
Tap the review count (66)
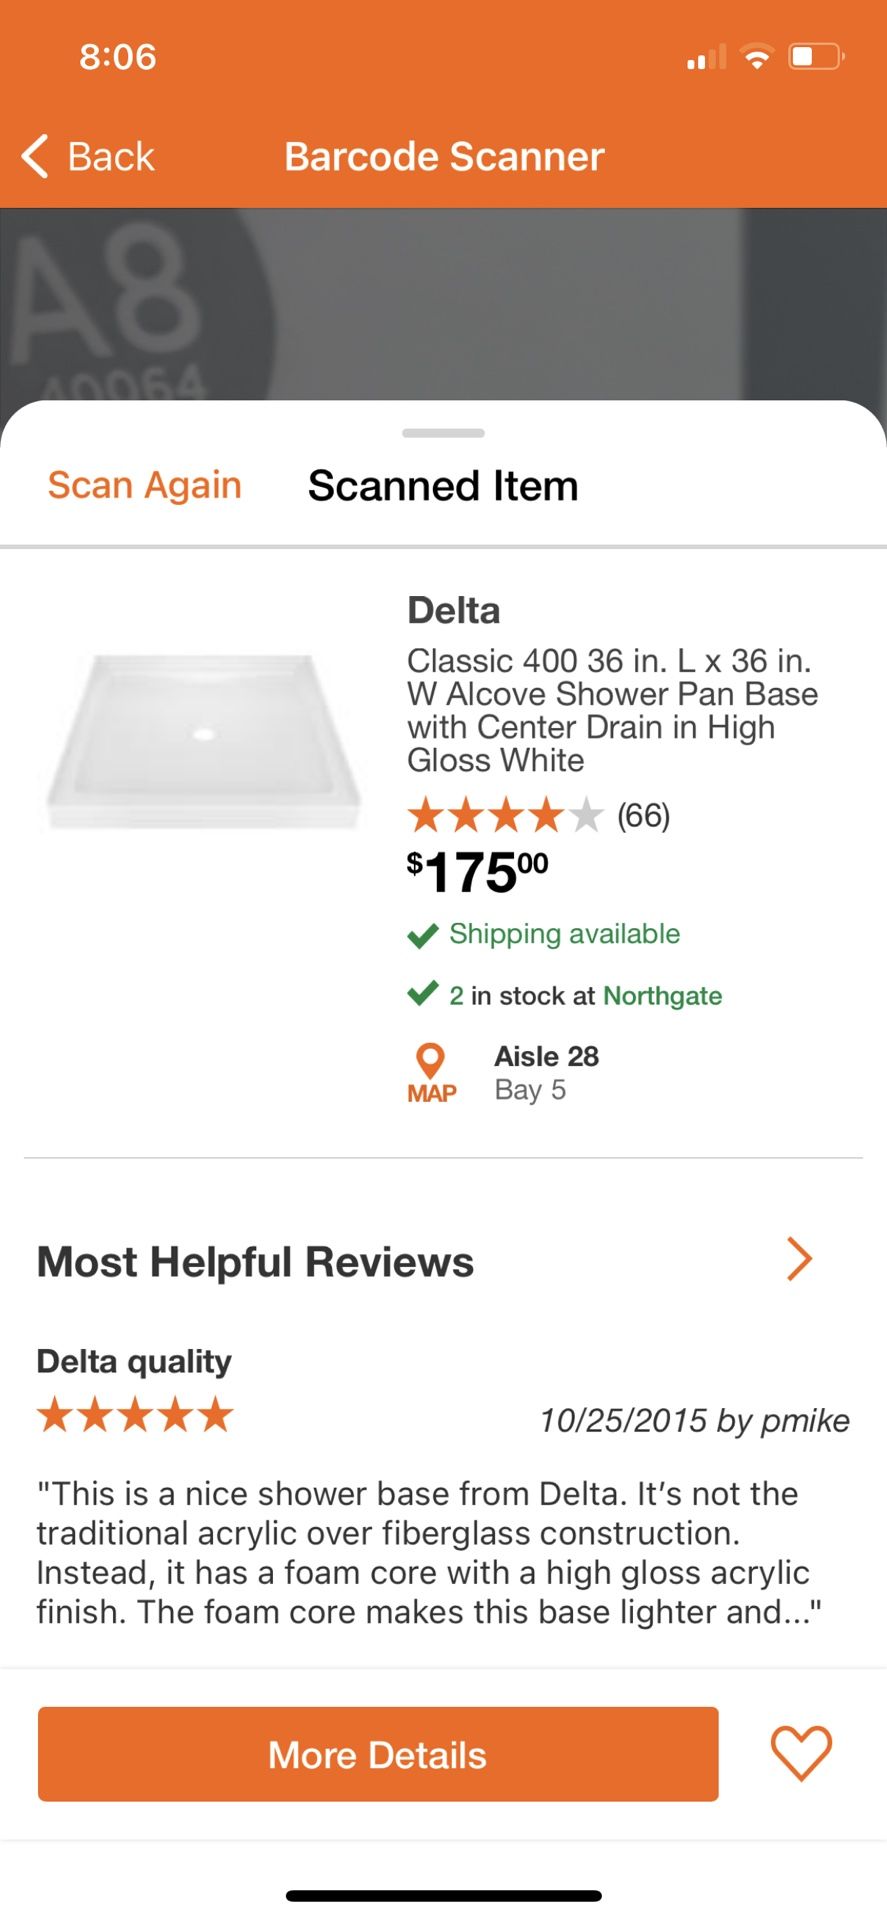pos(643,816)
